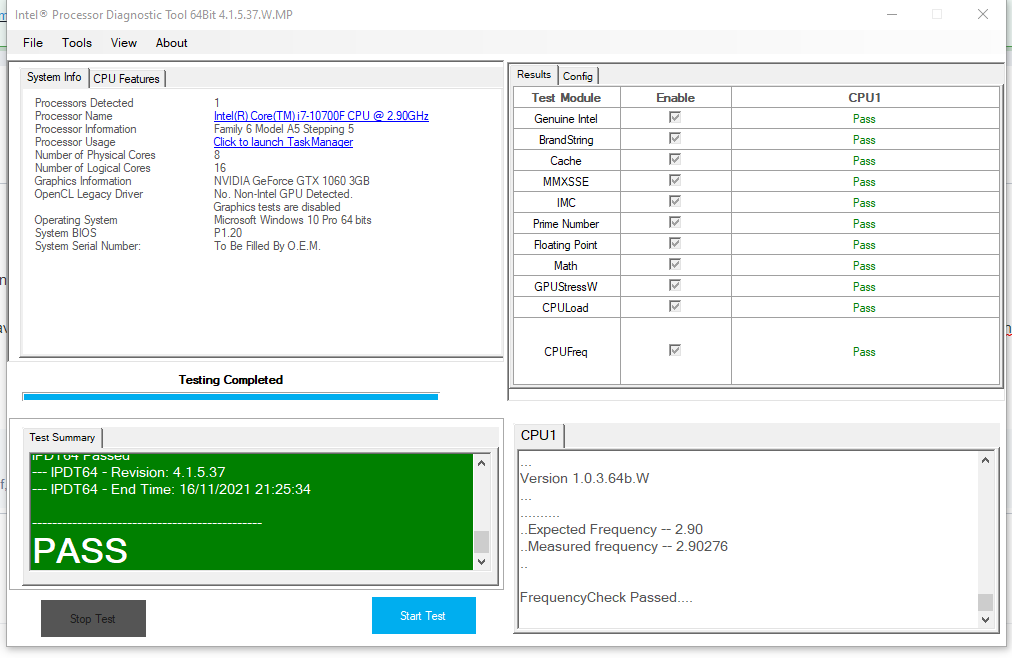
Task: Switch to the CPU Features tab
Action: [x=126, y=79]
